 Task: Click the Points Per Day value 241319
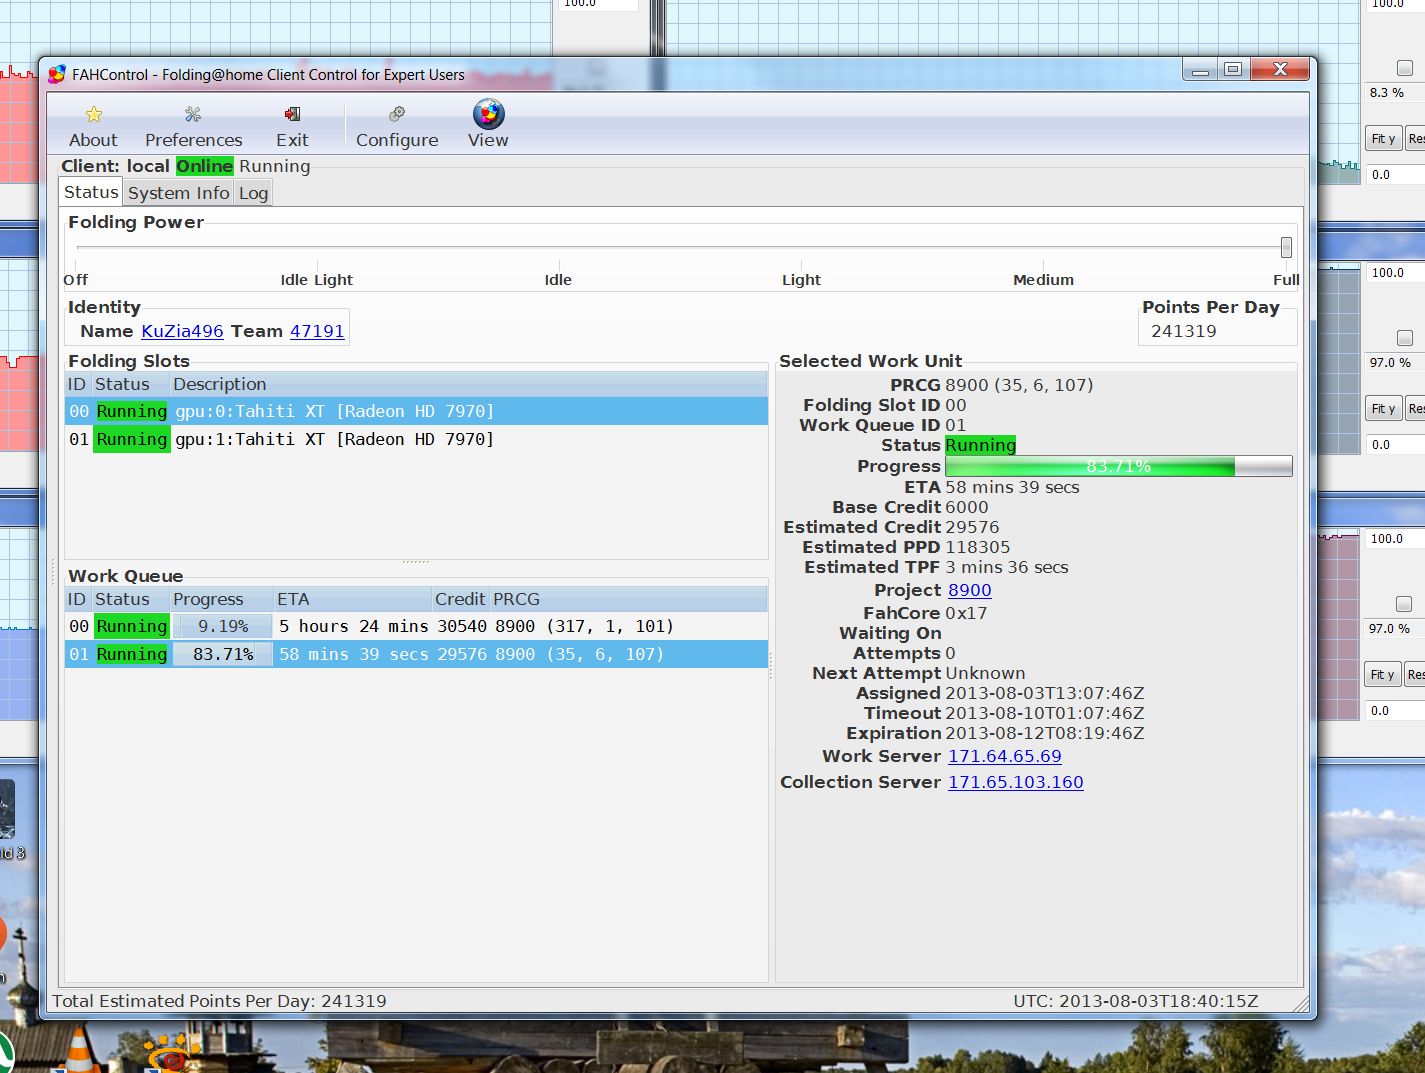[1184, 331]
